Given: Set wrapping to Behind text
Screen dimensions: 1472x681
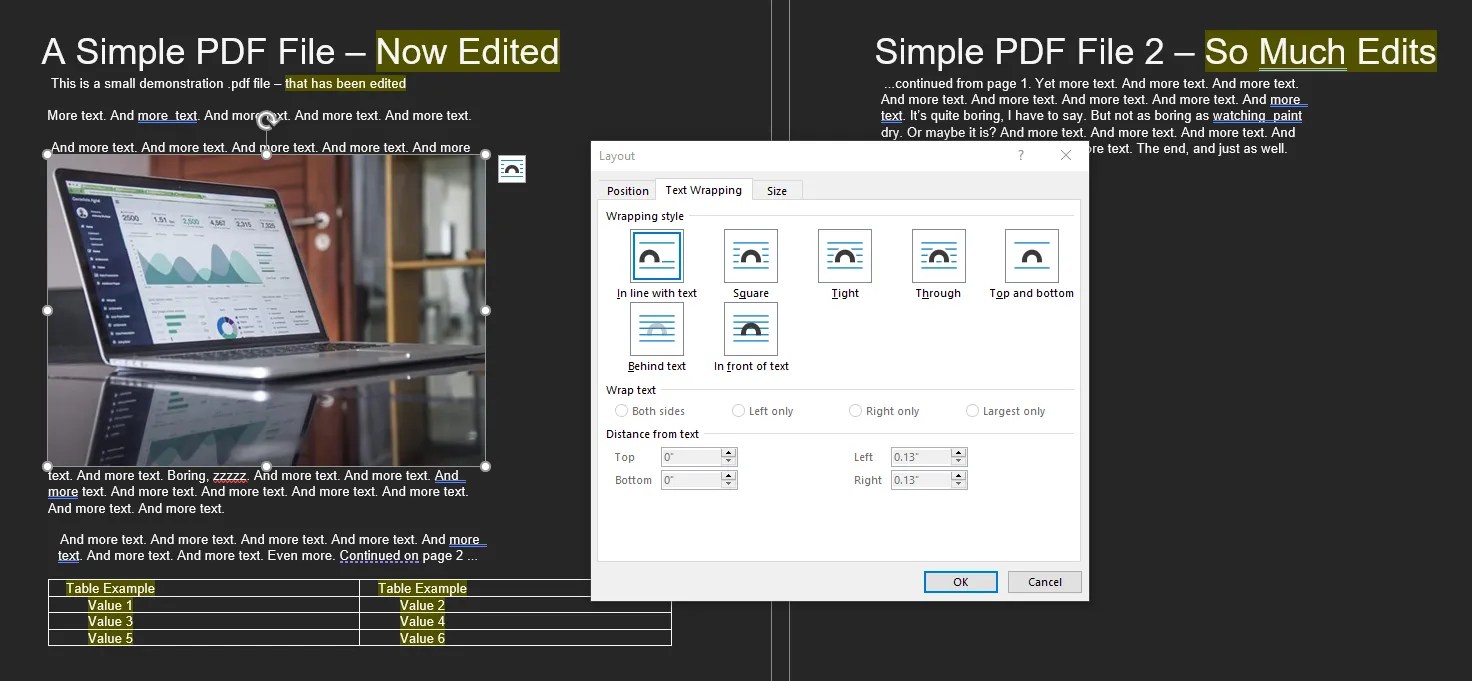Looking at the screenshot, I should pos(656,329).
